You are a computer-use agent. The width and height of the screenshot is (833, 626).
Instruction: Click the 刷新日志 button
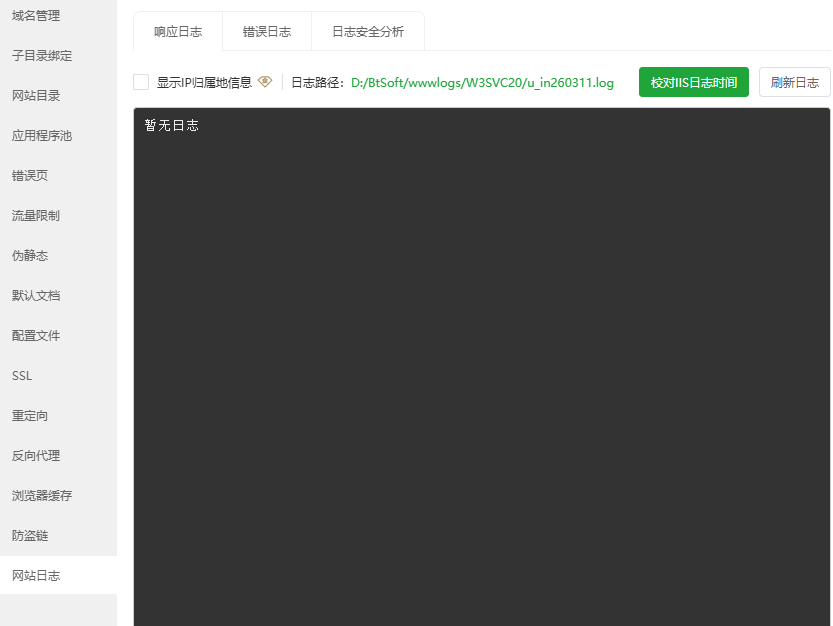click(x=794, y=82)
